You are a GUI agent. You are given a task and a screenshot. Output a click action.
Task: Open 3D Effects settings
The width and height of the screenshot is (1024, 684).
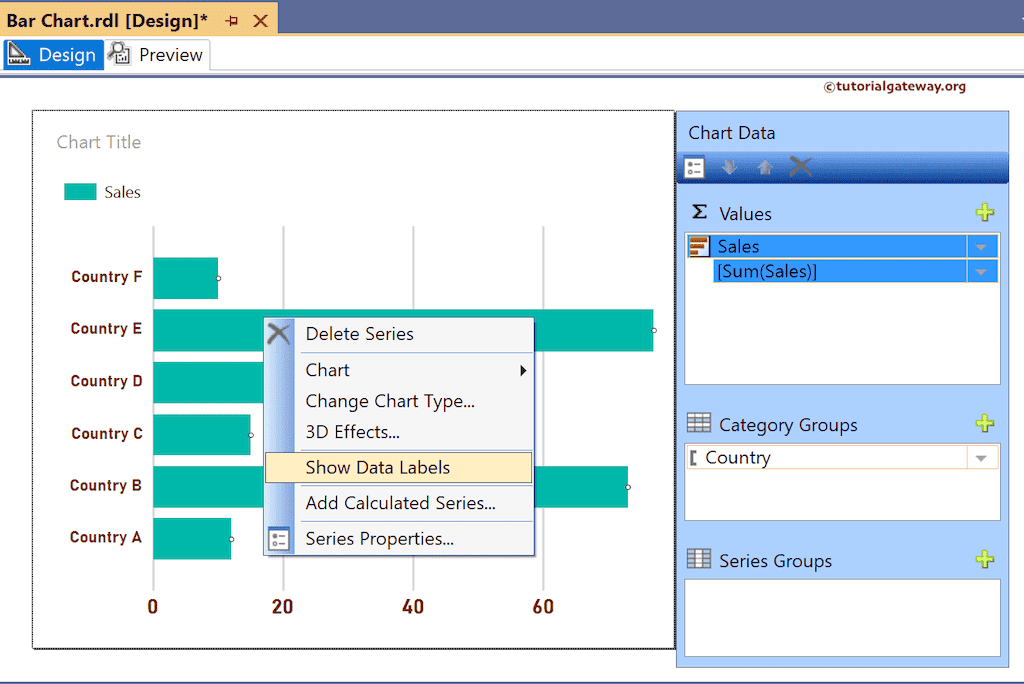point(349,432)
